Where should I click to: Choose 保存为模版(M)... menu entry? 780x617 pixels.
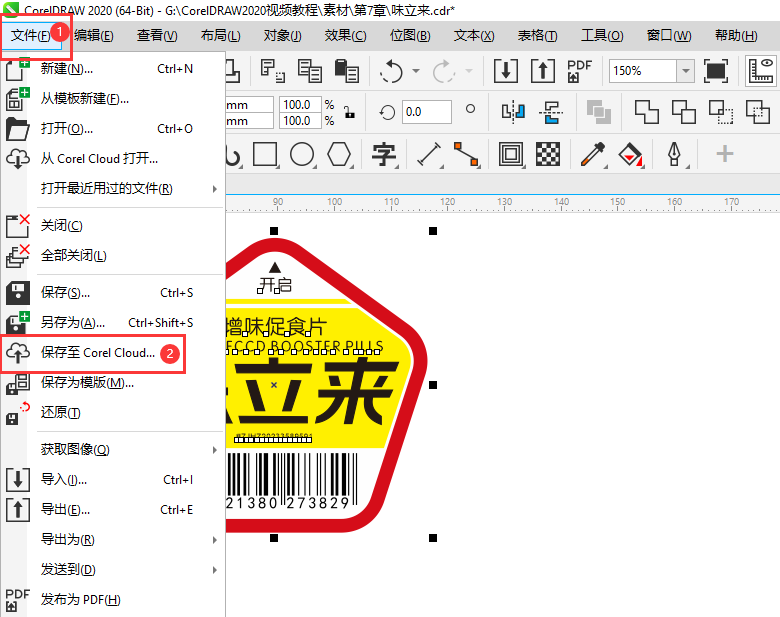pos(112,383)
